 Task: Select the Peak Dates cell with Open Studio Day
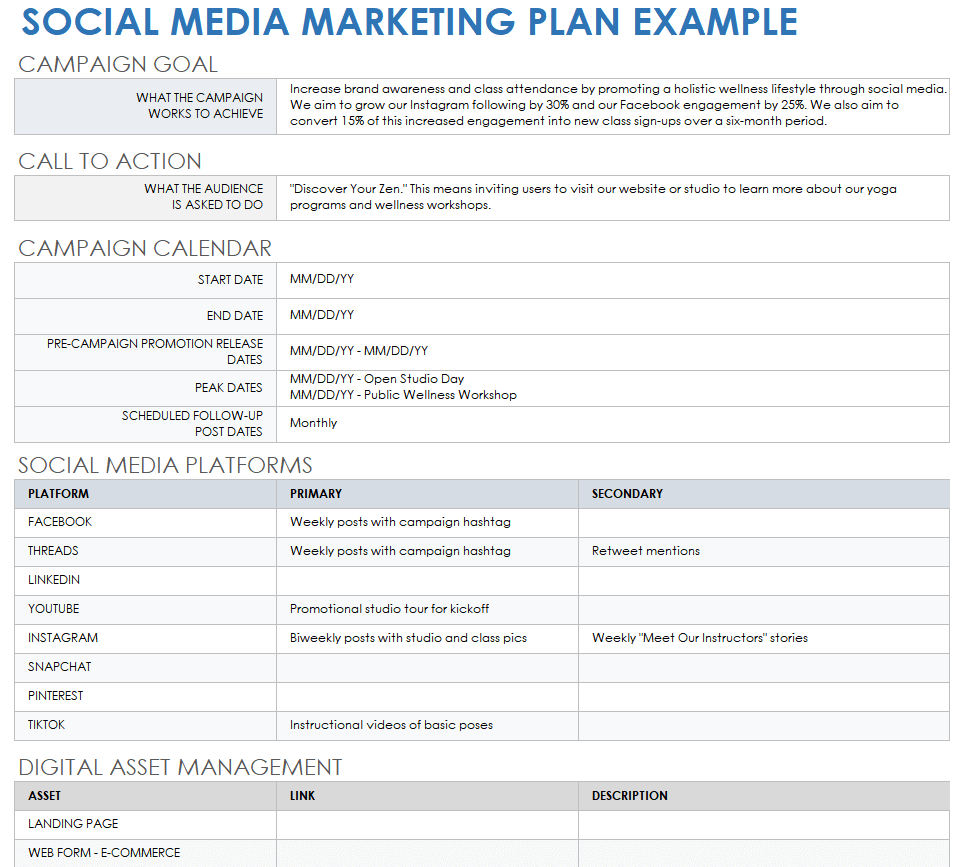point(612,388)
